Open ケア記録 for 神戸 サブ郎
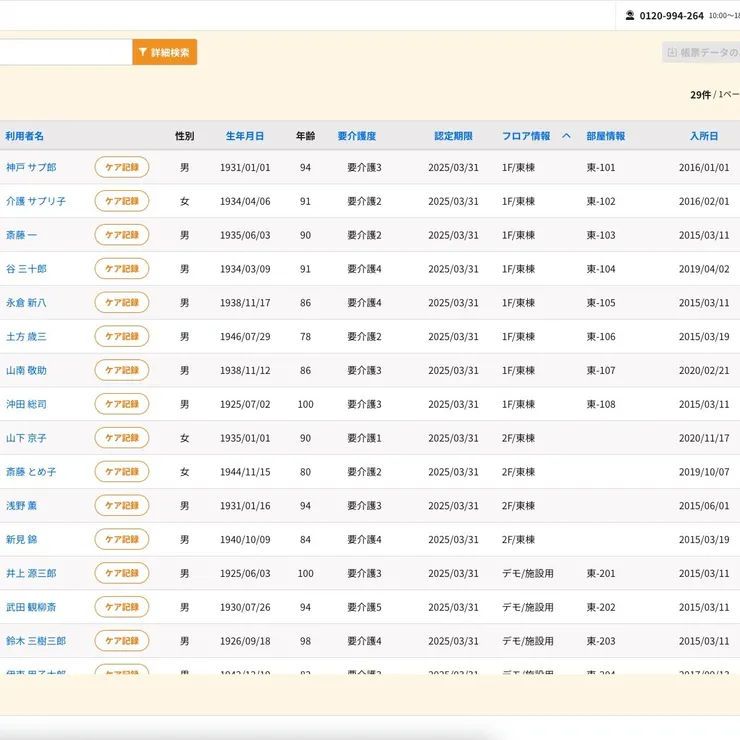The width and height of the screenshot is (740, 740). pyautogui.click(x=122, y=167)
